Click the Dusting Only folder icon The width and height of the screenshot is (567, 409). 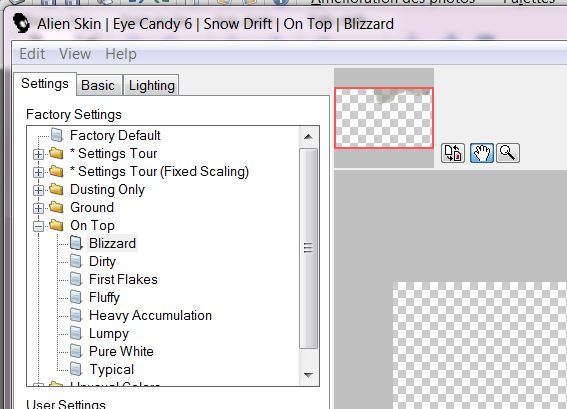click(56, 189)
